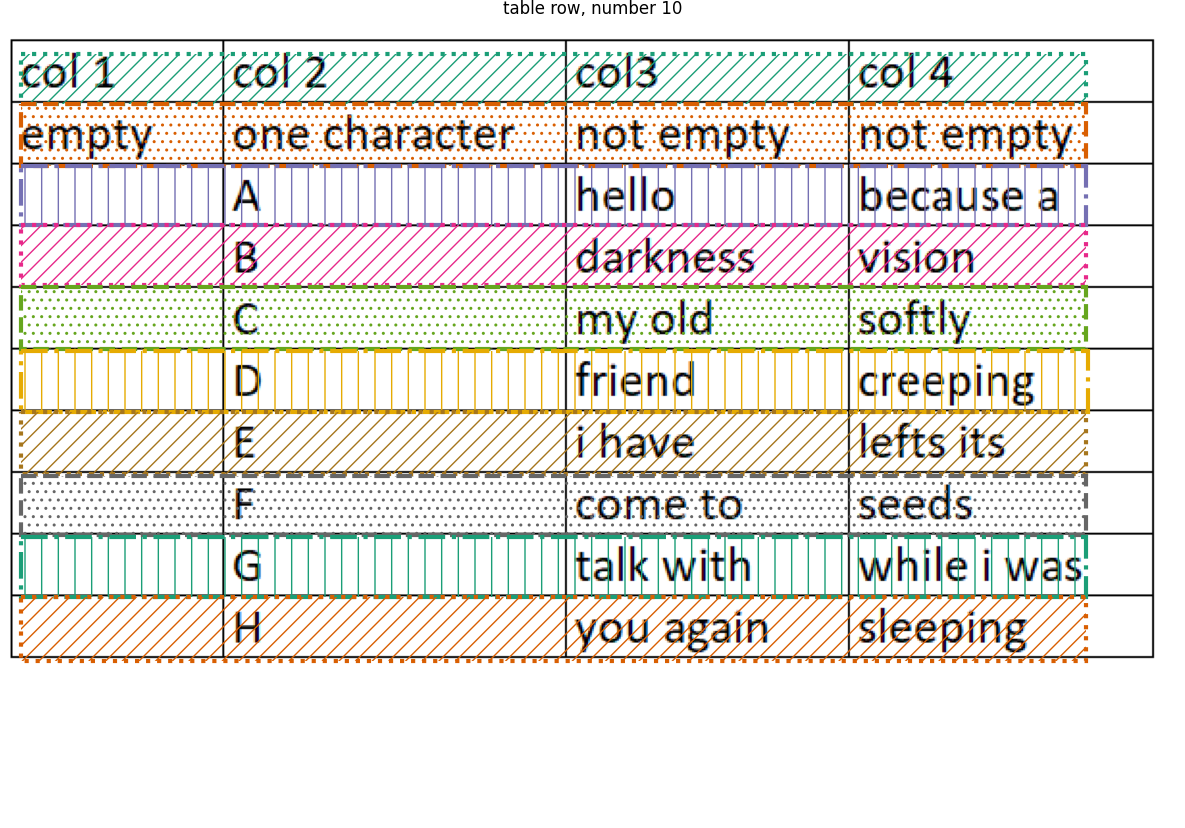1185x828 pixels.
Task: Select the 'col 4' header cell
Action: click(x=1001, y=71)
